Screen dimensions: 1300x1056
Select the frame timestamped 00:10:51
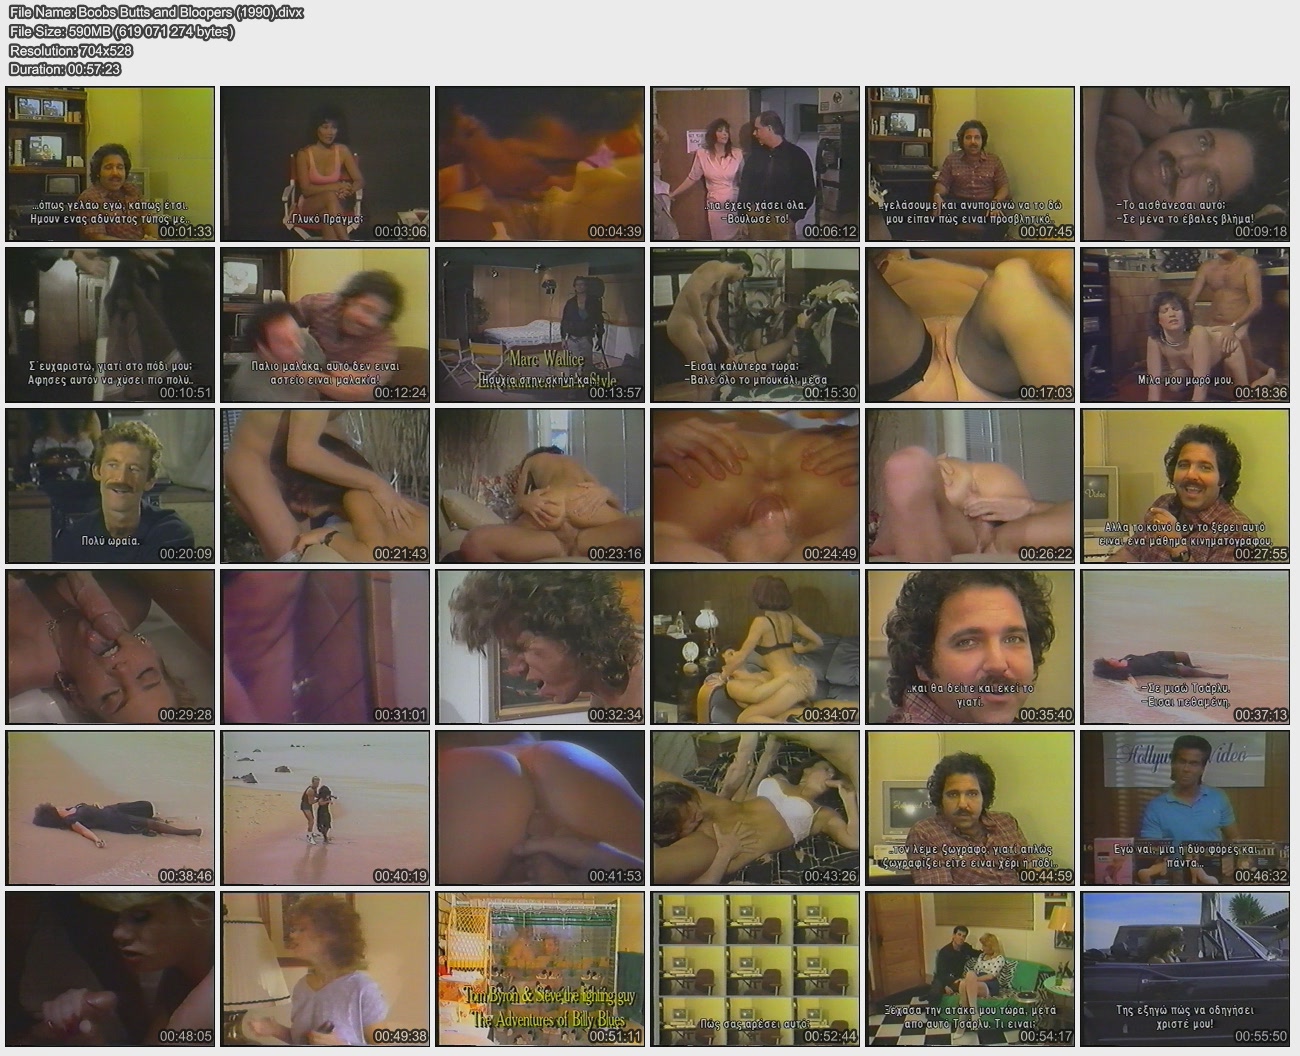(110, 325)
